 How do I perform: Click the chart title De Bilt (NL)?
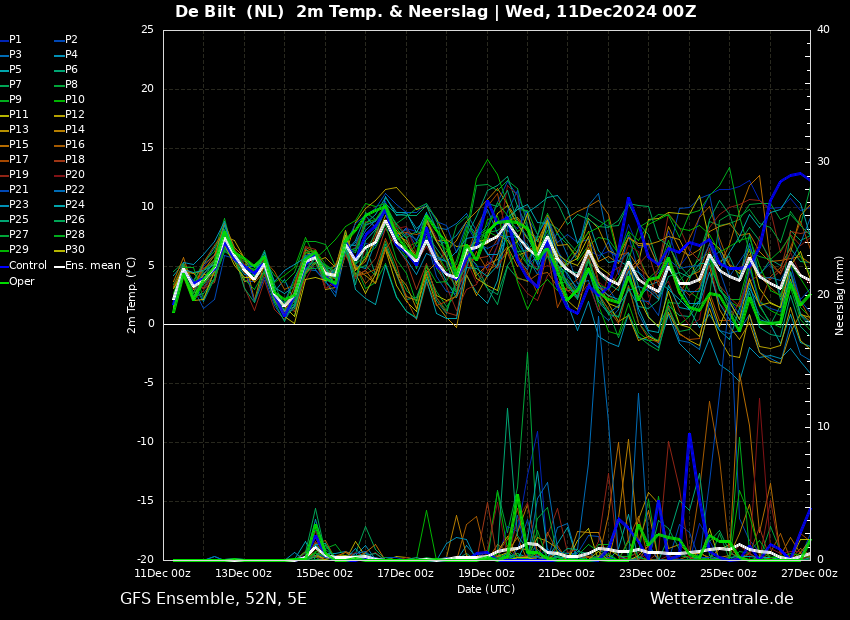(x=229, y=11)
